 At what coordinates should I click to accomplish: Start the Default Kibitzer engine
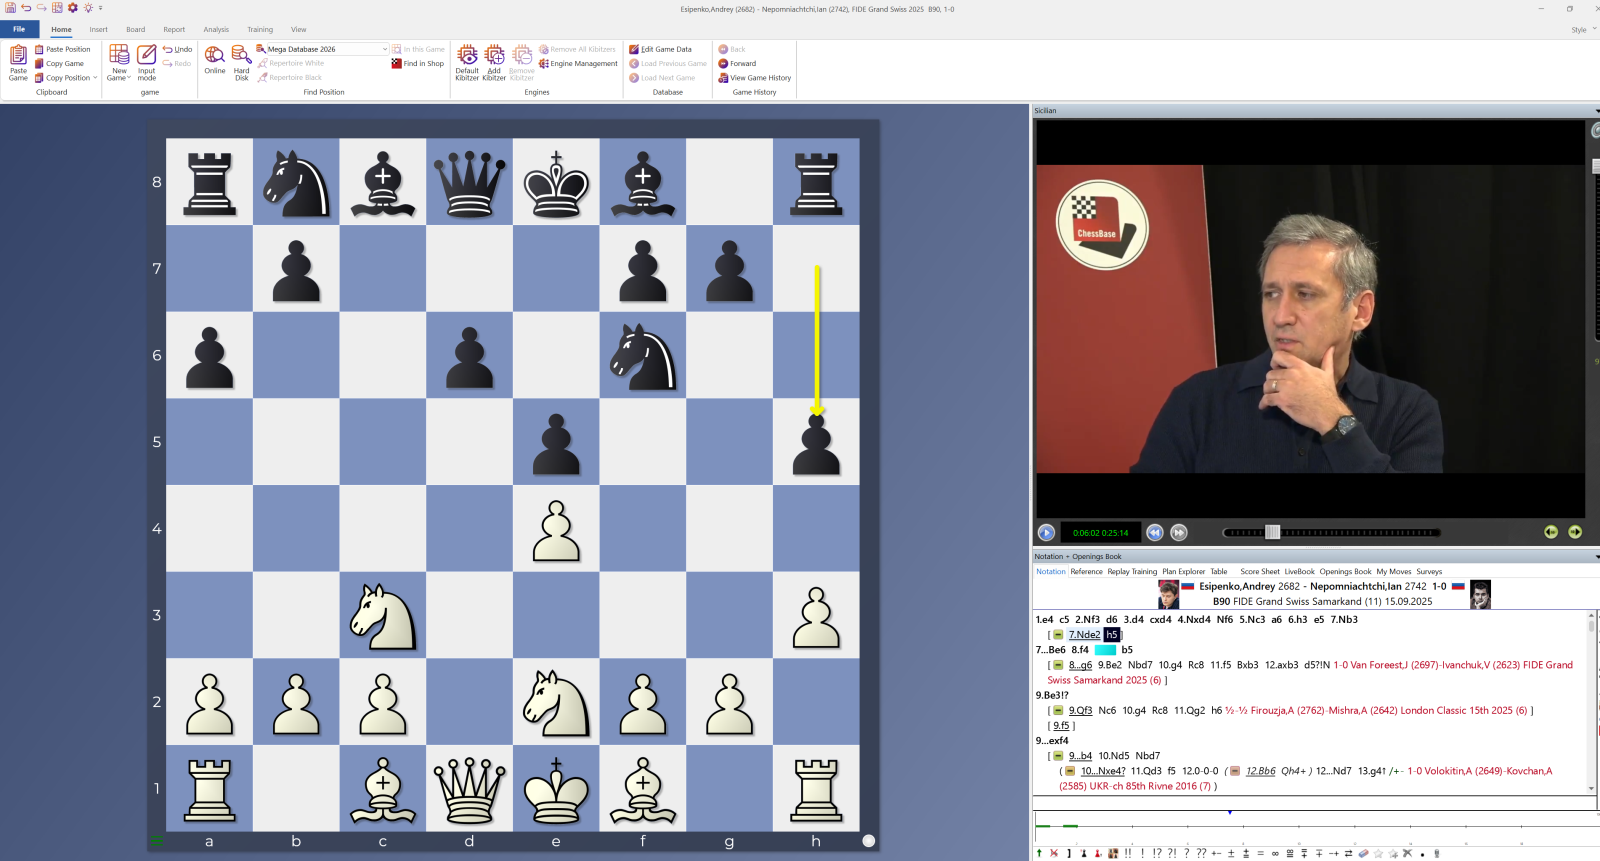(x=467, y=59)
